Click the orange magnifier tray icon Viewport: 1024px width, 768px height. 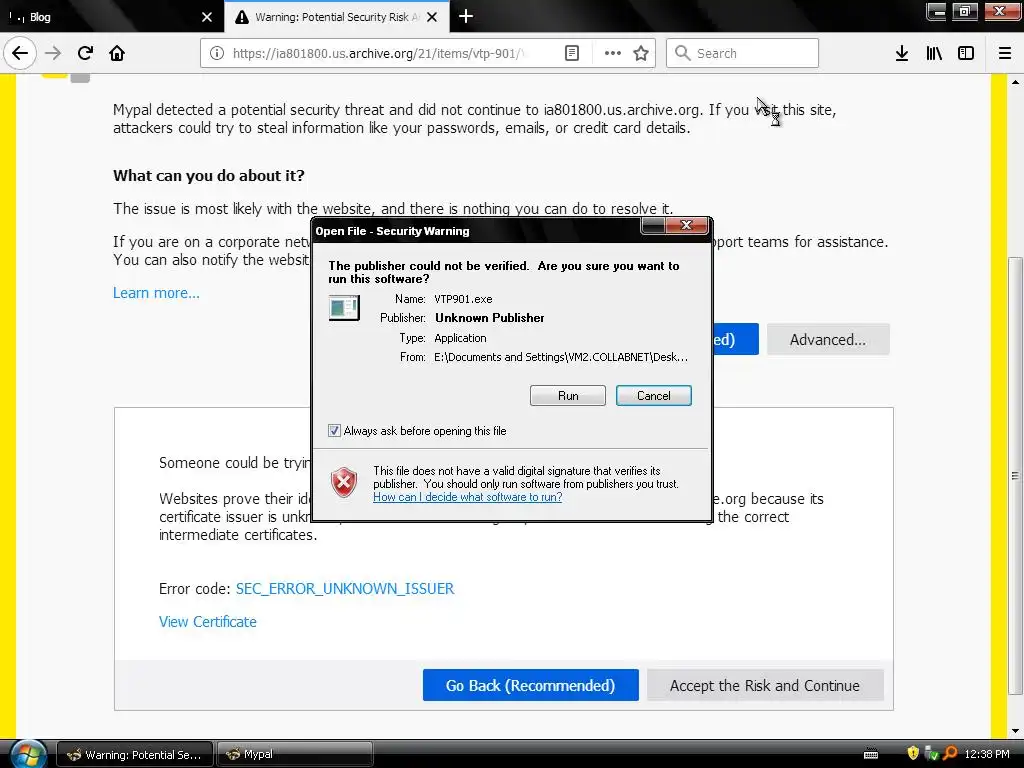point(950,754)
